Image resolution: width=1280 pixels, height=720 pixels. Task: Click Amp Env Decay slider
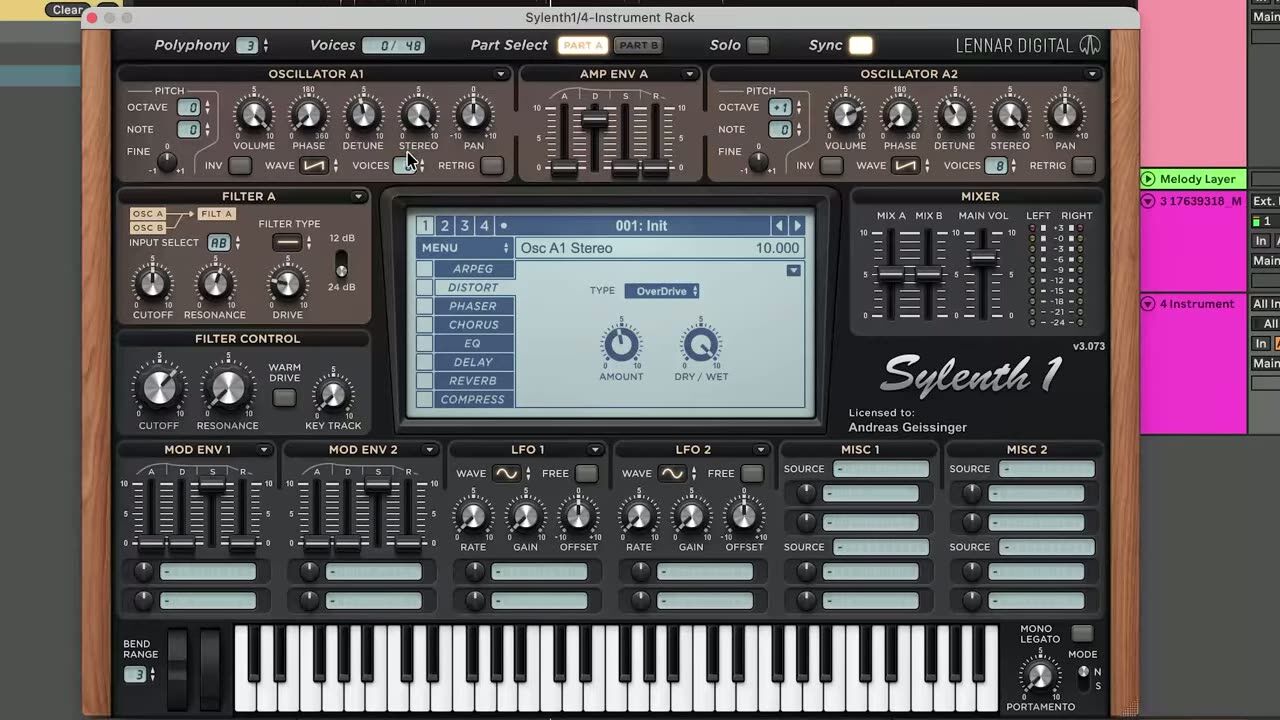coord(595,121)
